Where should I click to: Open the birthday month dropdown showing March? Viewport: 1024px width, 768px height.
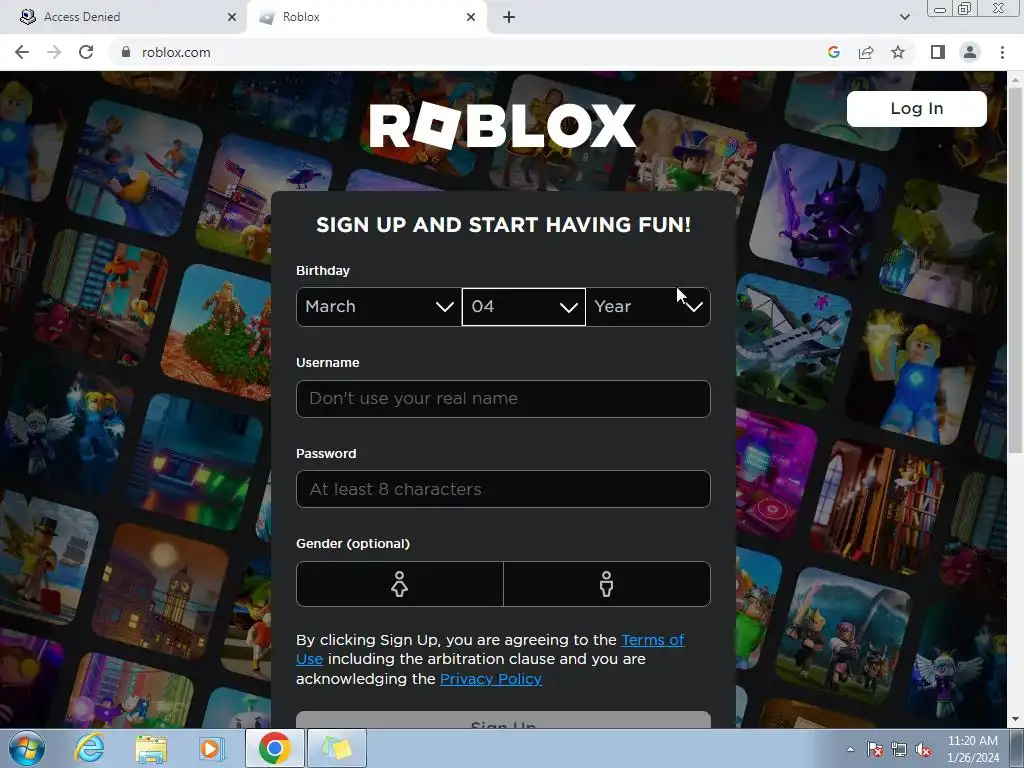(379, 306)
